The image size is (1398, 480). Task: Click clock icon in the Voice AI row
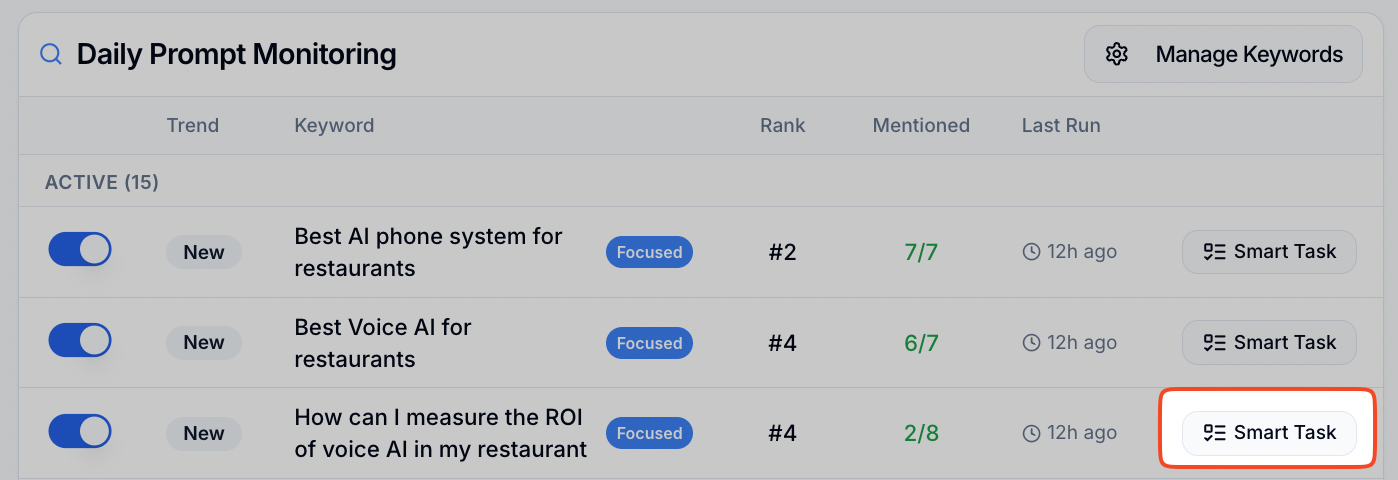[x=1031, y=343]
